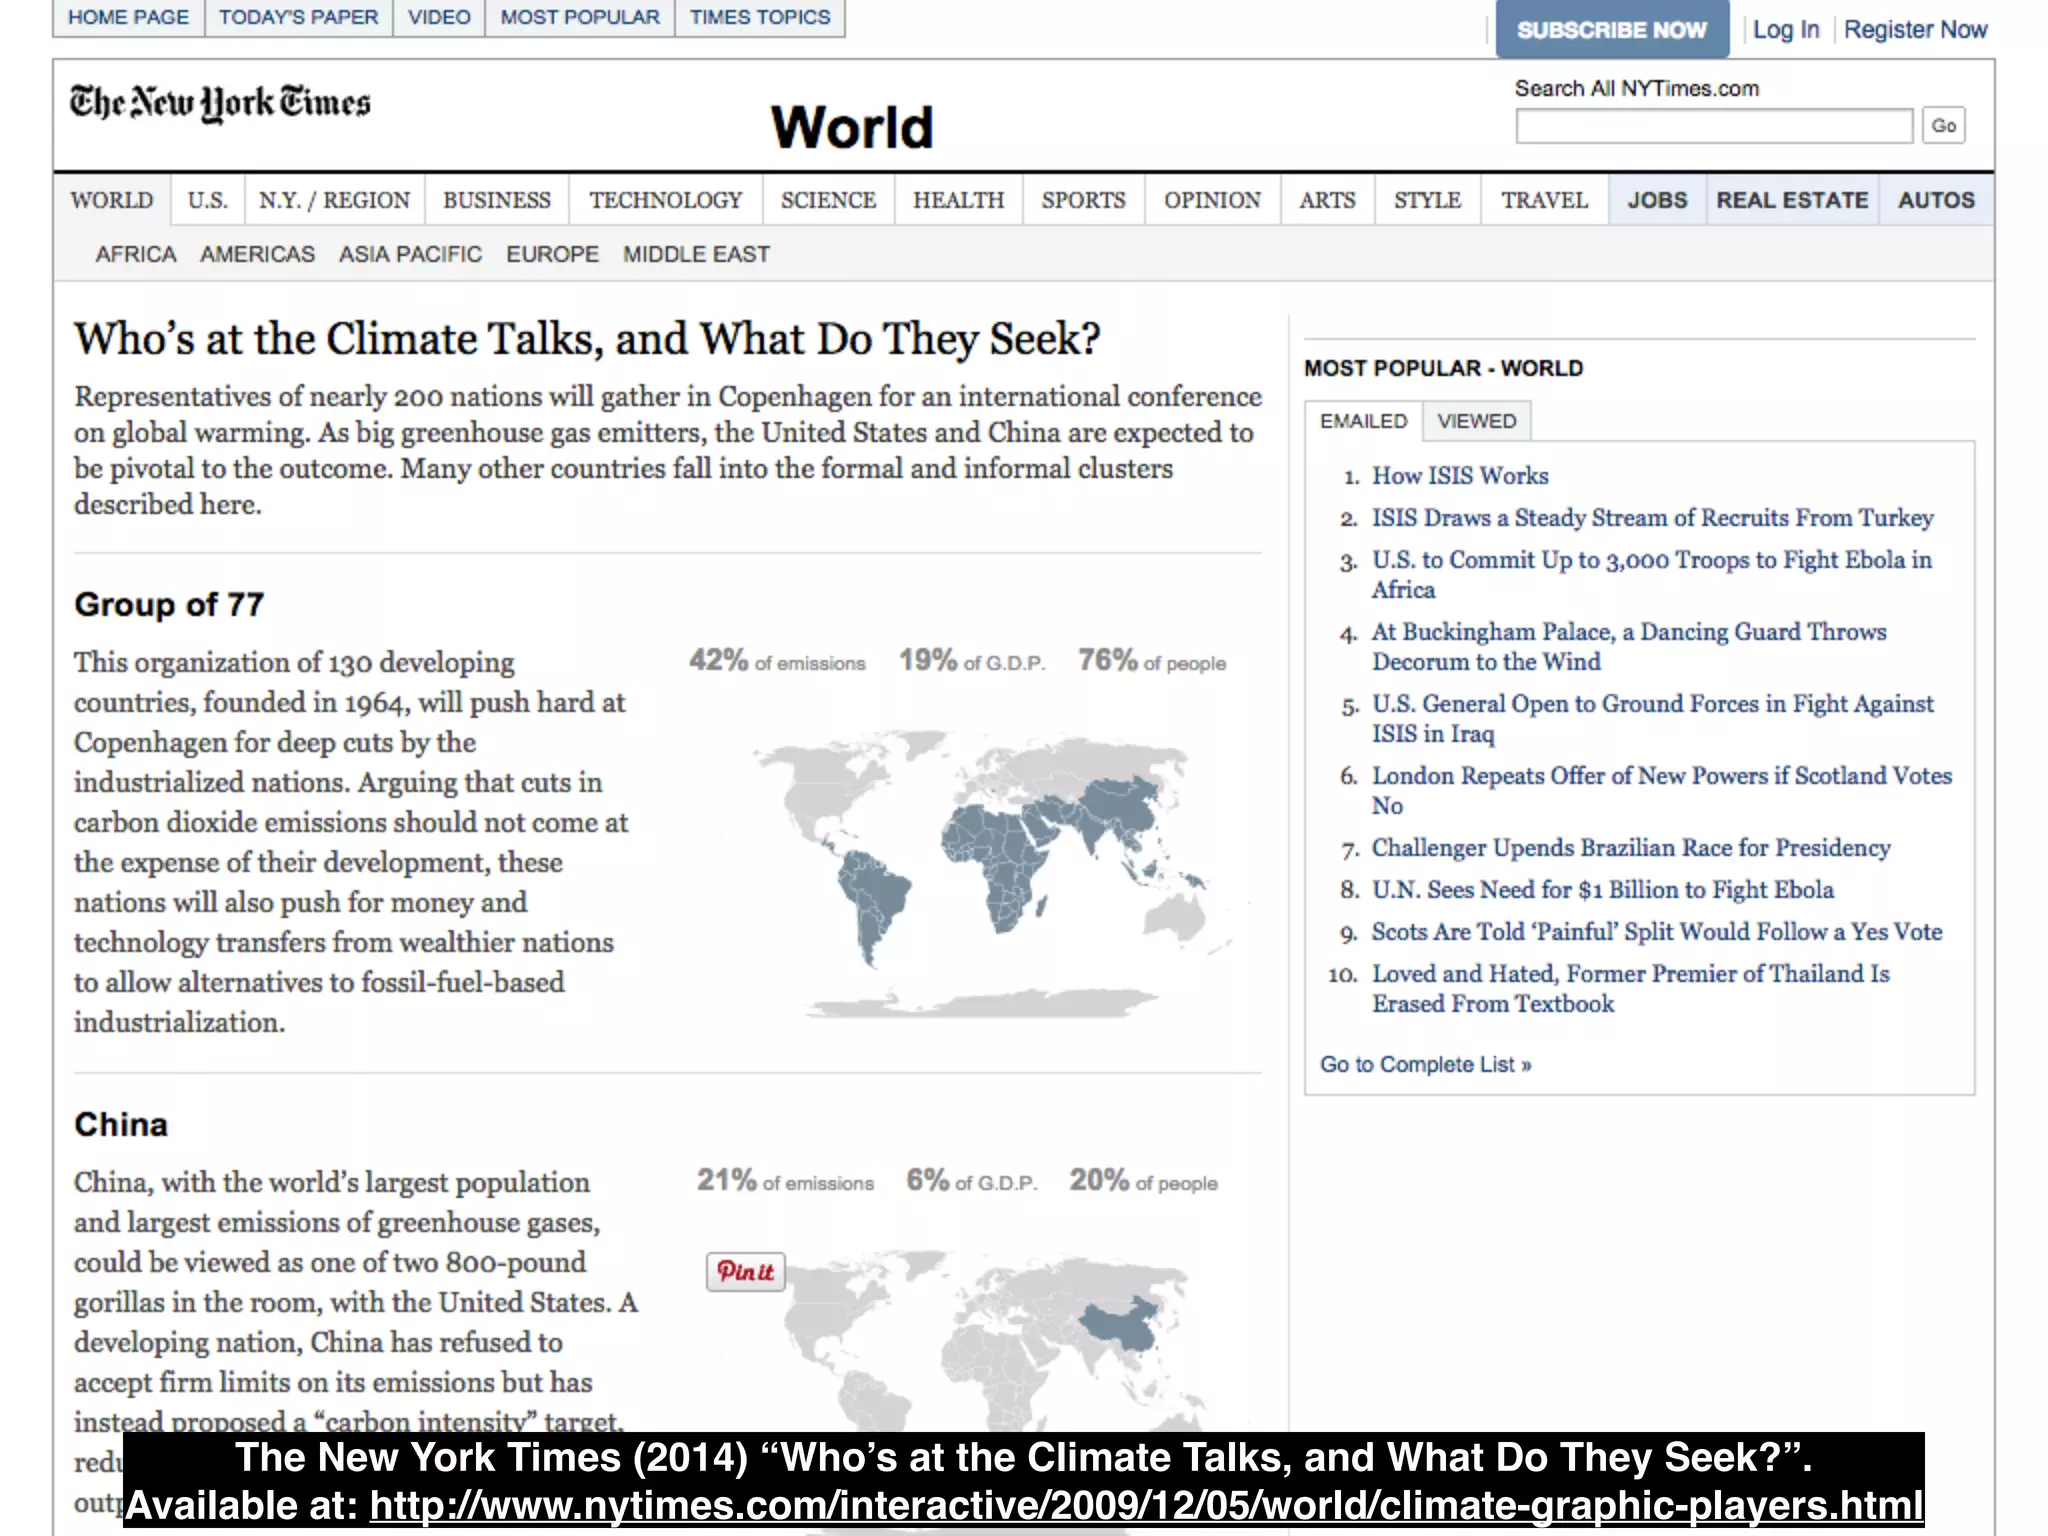Switch to the VIEWED tab

1476,421
